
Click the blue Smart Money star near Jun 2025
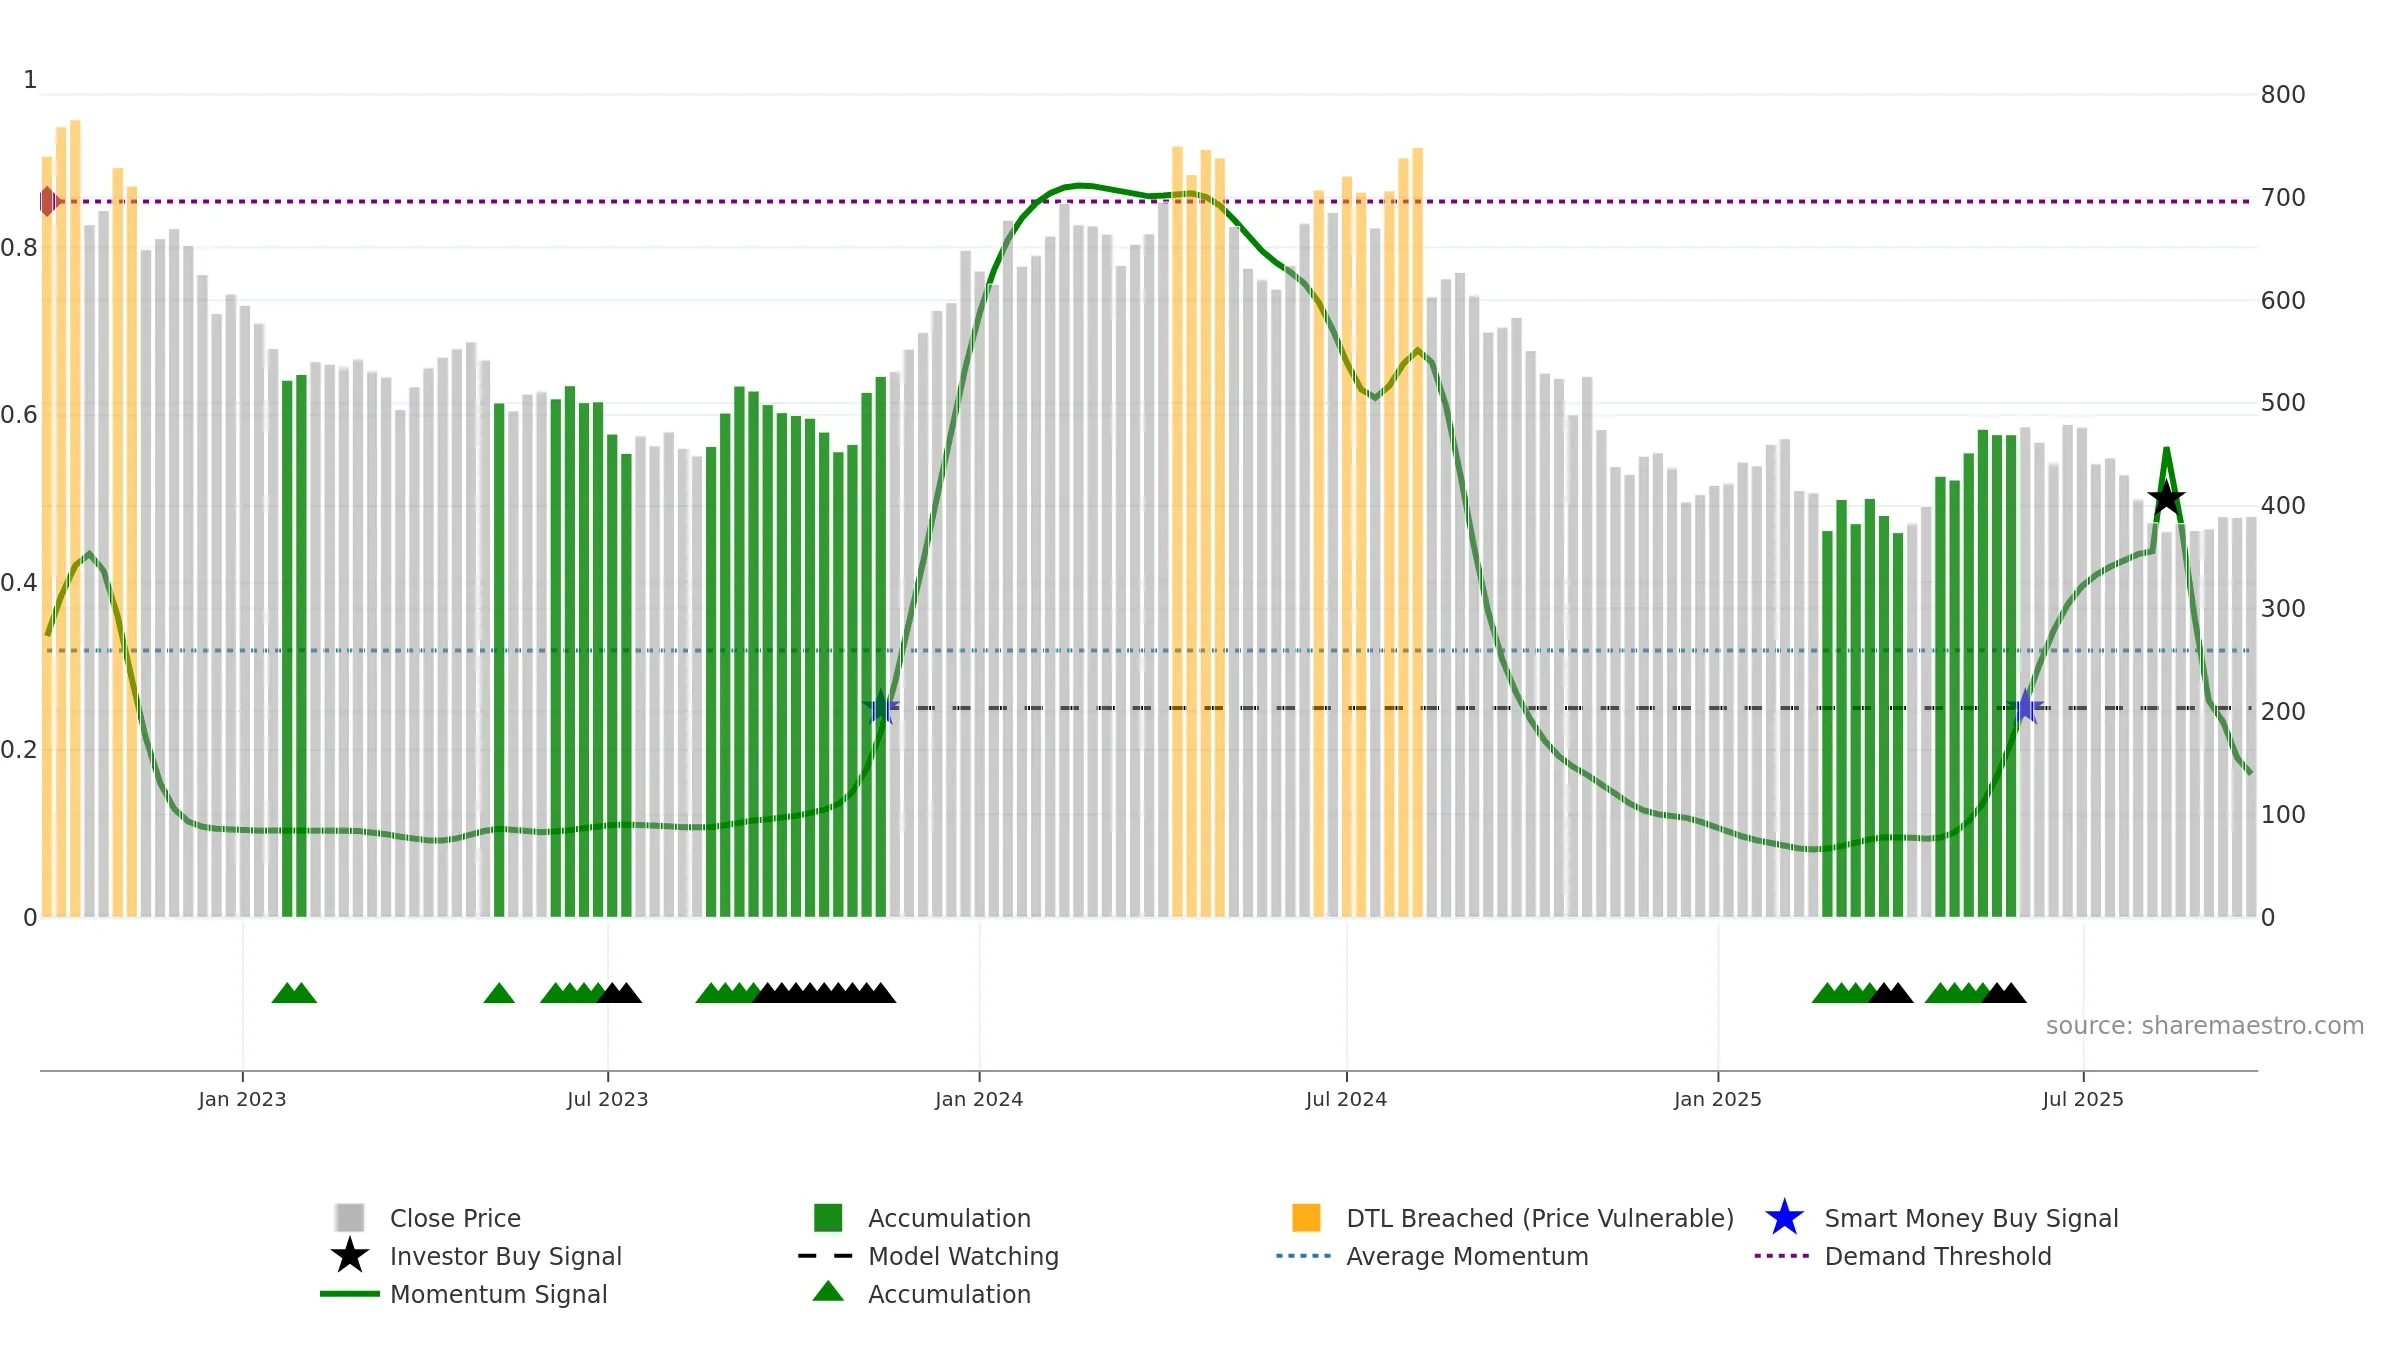point(2026,707)
